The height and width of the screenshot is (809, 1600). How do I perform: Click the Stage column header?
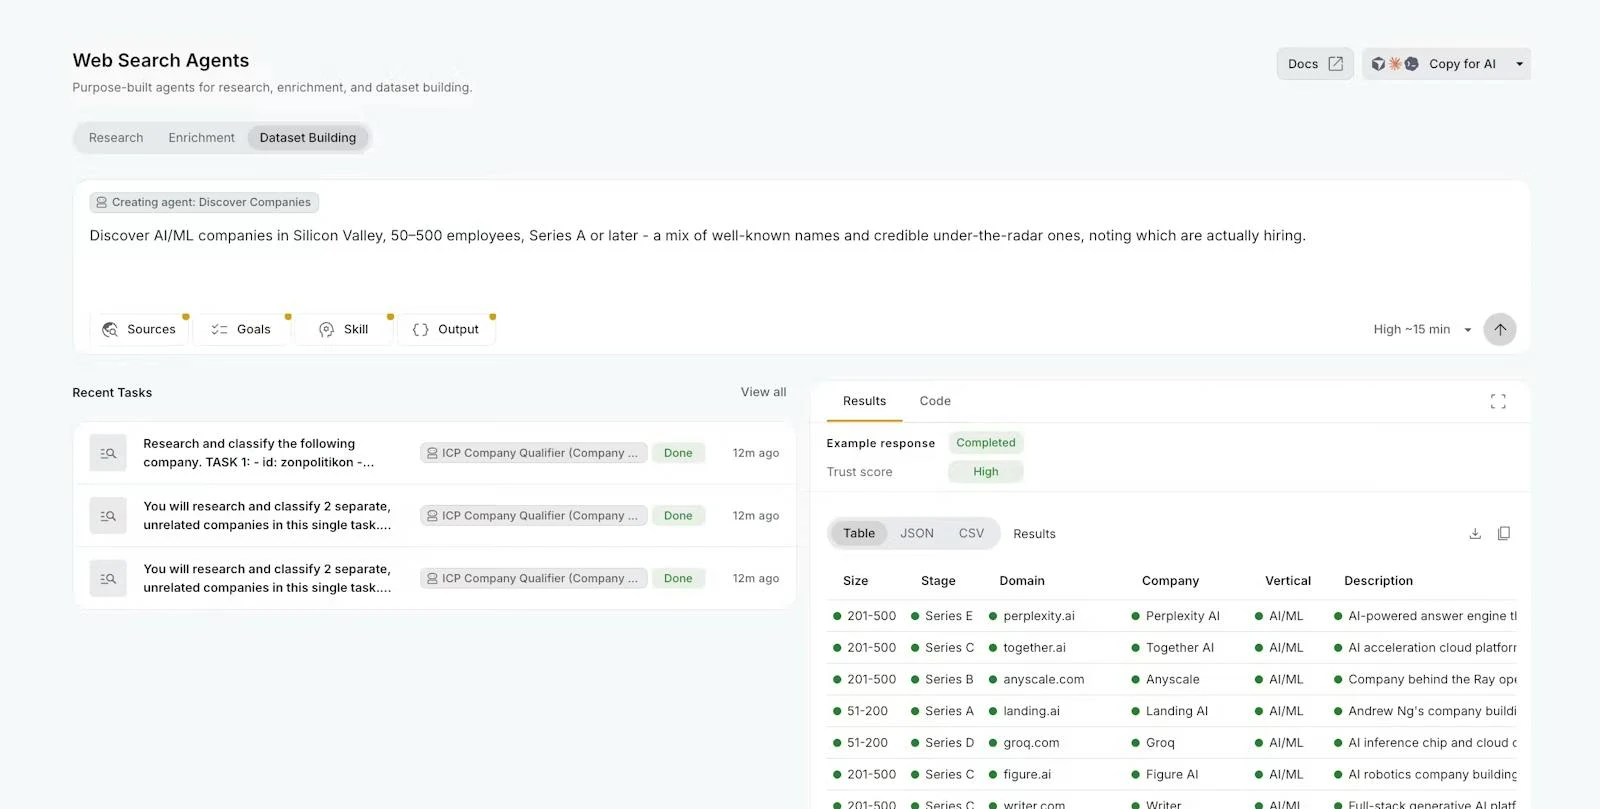click(x=938, y=581)
